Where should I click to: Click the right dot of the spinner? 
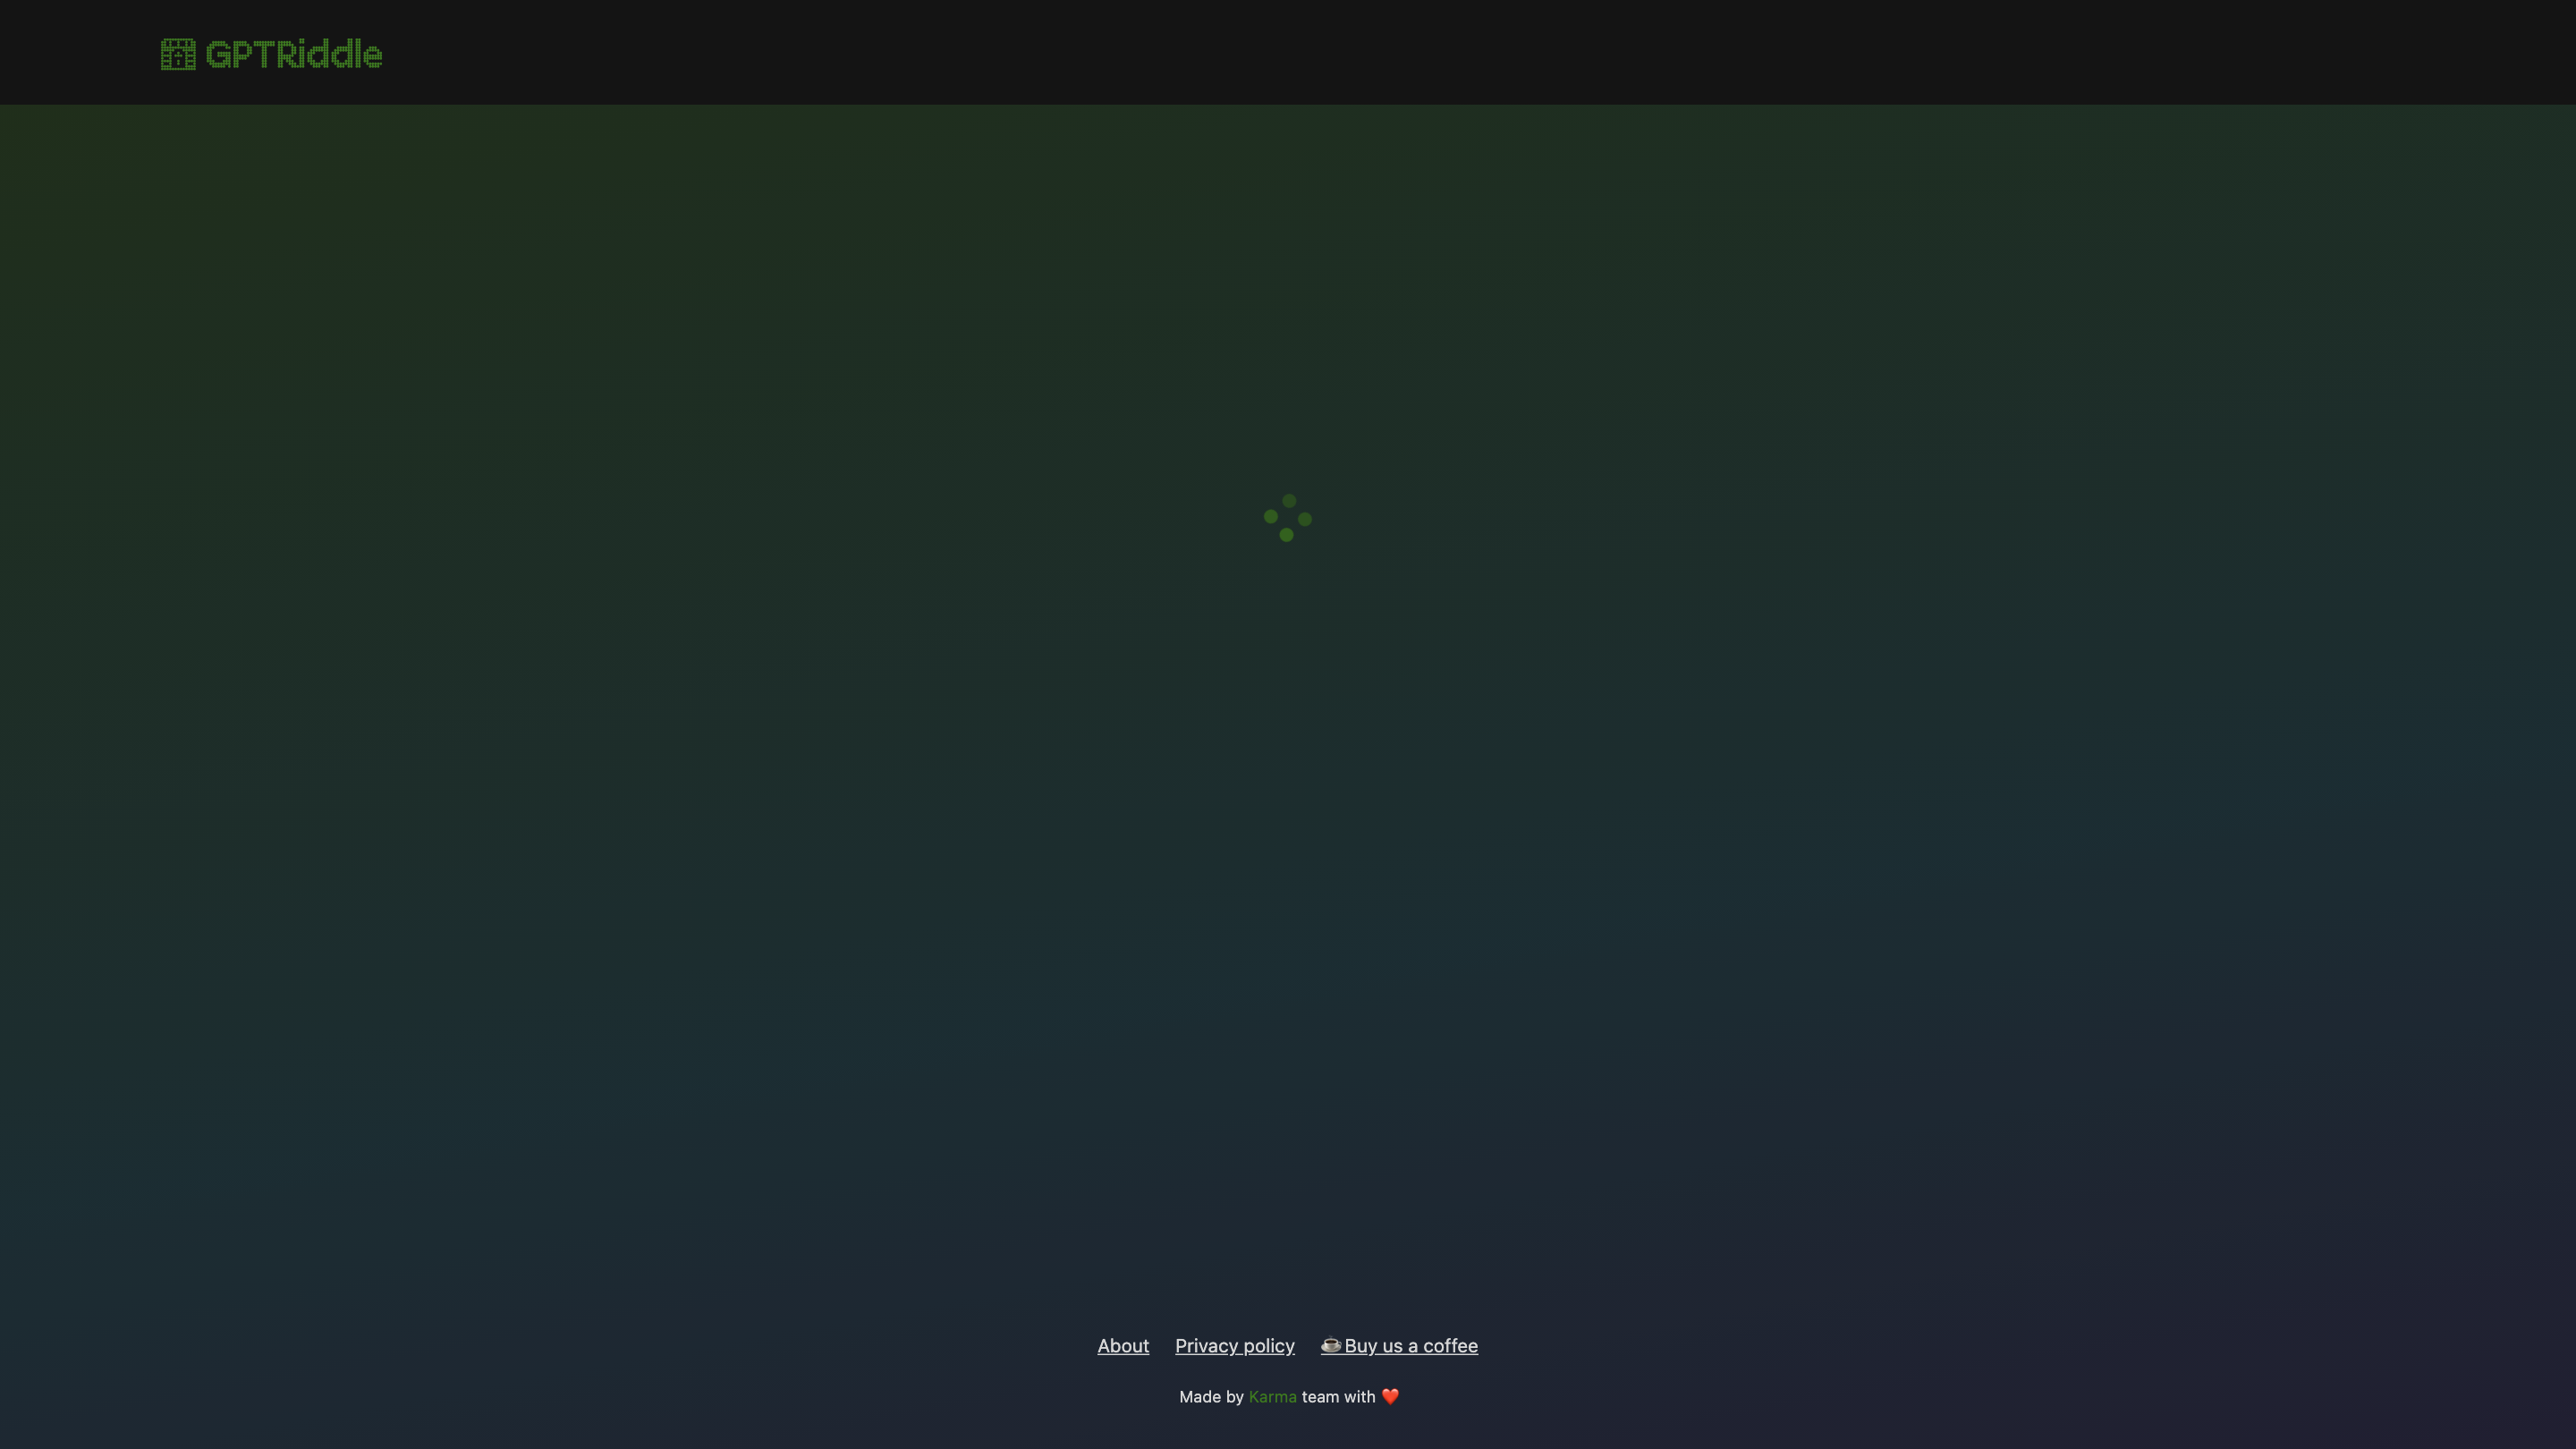(1305, 519)
